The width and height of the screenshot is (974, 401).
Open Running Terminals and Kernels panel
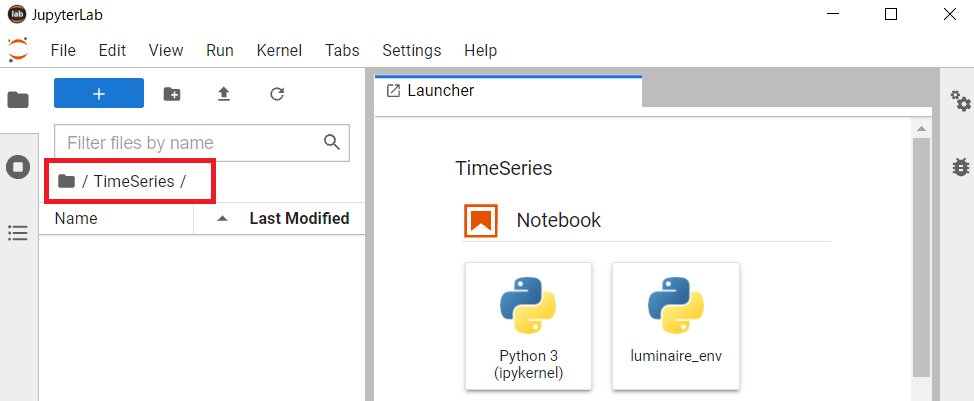point(18,167)
